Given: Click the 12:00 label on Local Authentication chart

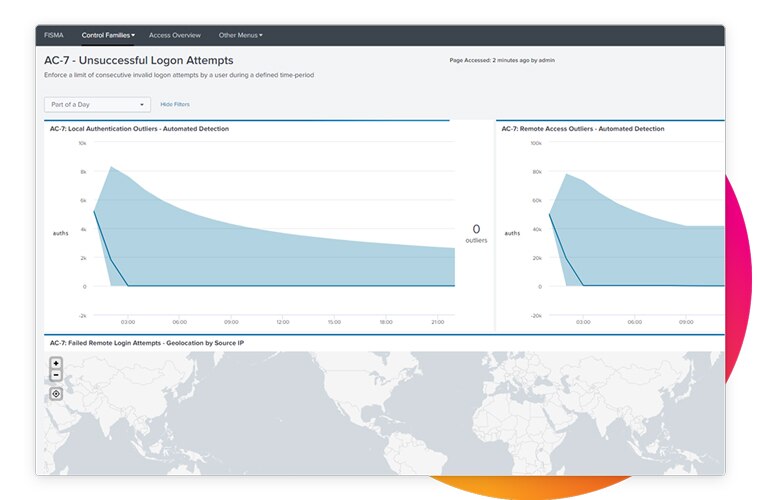Looking at the screenshot, I should (283, 322).
